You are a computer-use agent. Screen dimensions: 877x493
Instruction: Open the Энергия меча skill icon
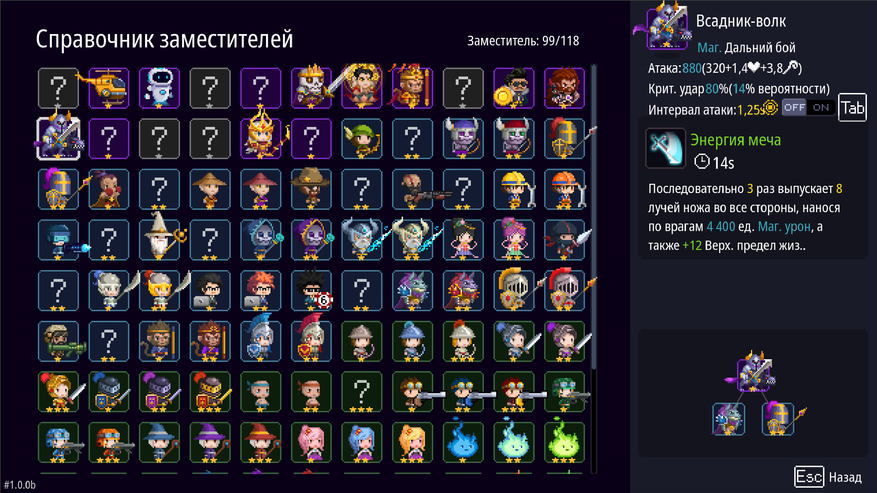coord(665,148)
